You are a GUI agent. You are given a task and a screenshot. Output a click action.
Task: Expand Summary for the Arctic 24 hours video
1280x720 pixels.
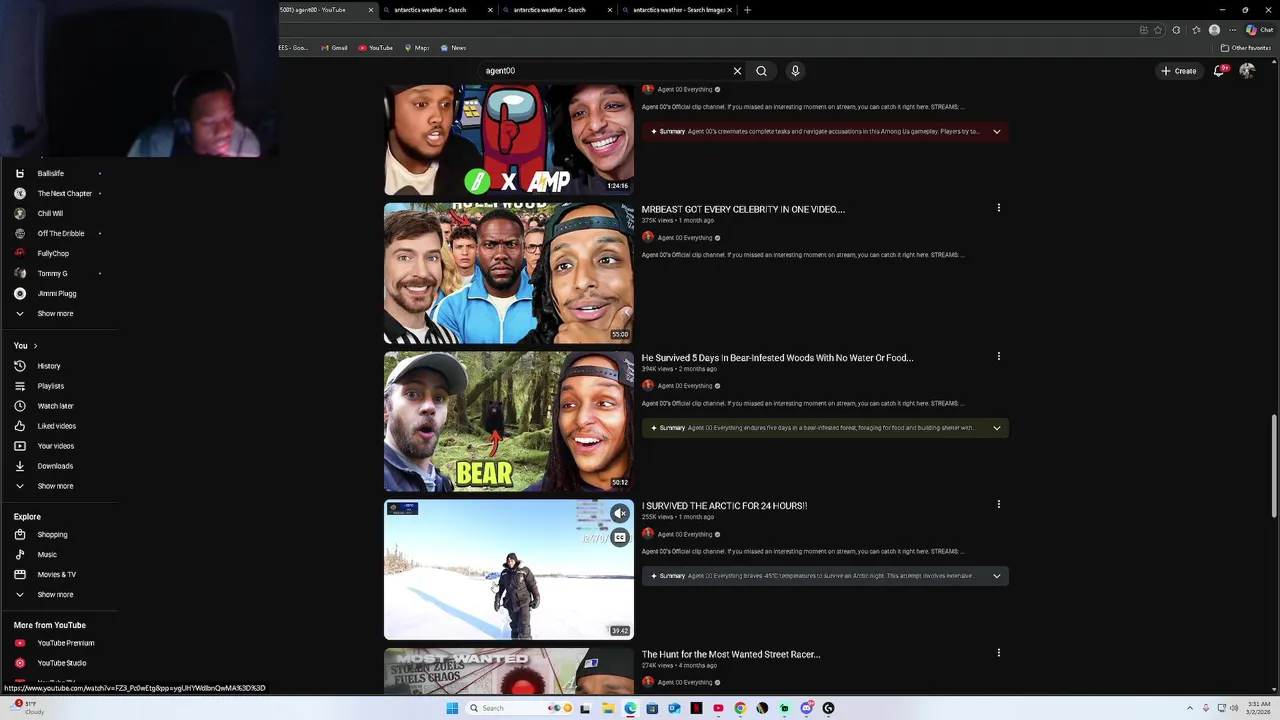996,576
